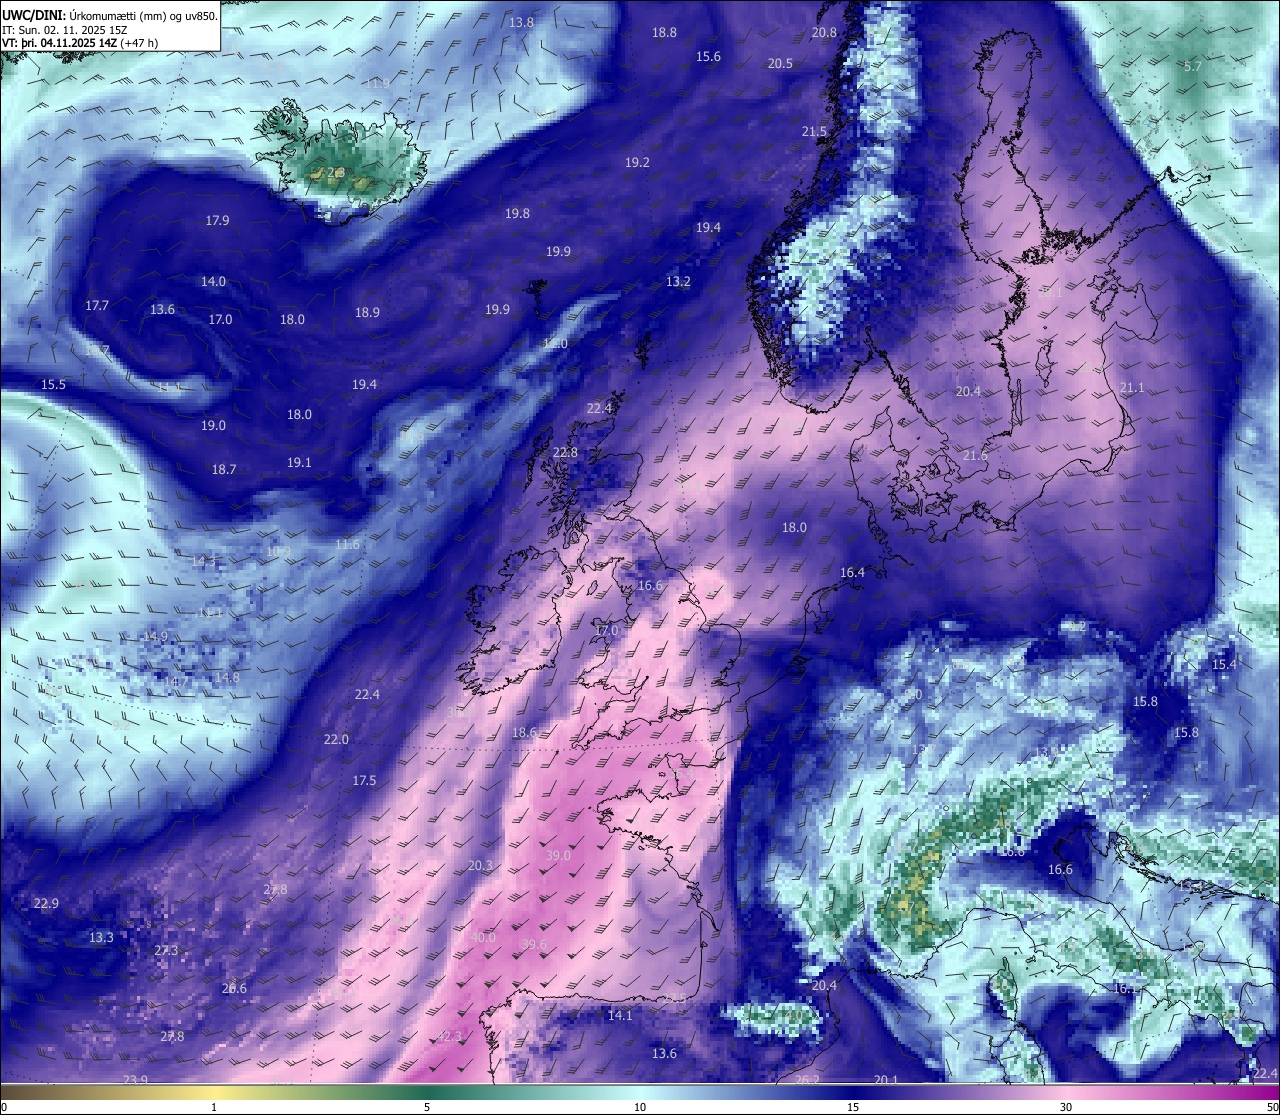Click the 14.8 value in the western Atlantic
The height and width of the screenshot is (1115, 1280).
[x=227, y=677]
